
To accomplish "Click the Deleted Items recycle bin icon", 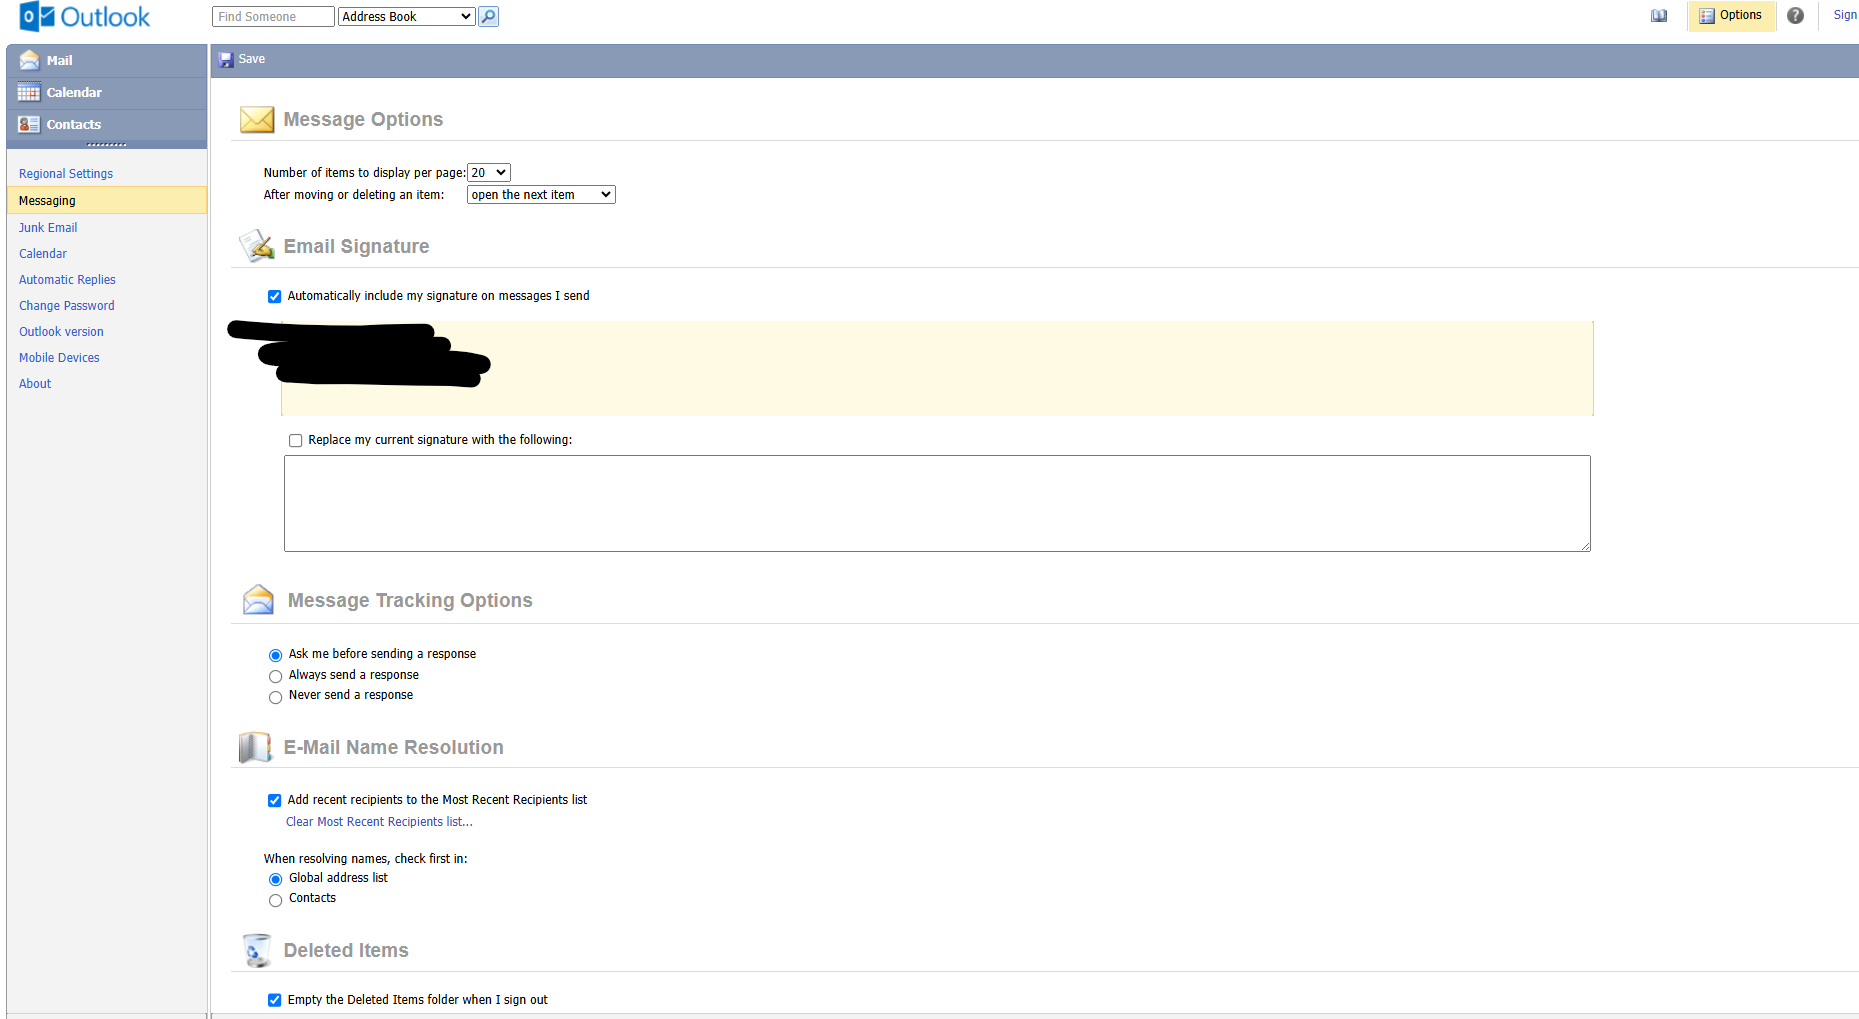I will tap(257, 950).
